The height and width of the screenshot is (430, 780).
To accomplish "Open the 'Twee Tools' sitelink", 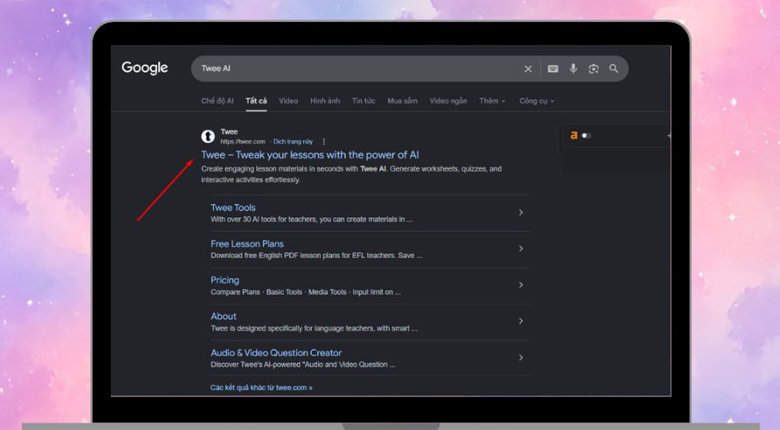I will point(233,208).
